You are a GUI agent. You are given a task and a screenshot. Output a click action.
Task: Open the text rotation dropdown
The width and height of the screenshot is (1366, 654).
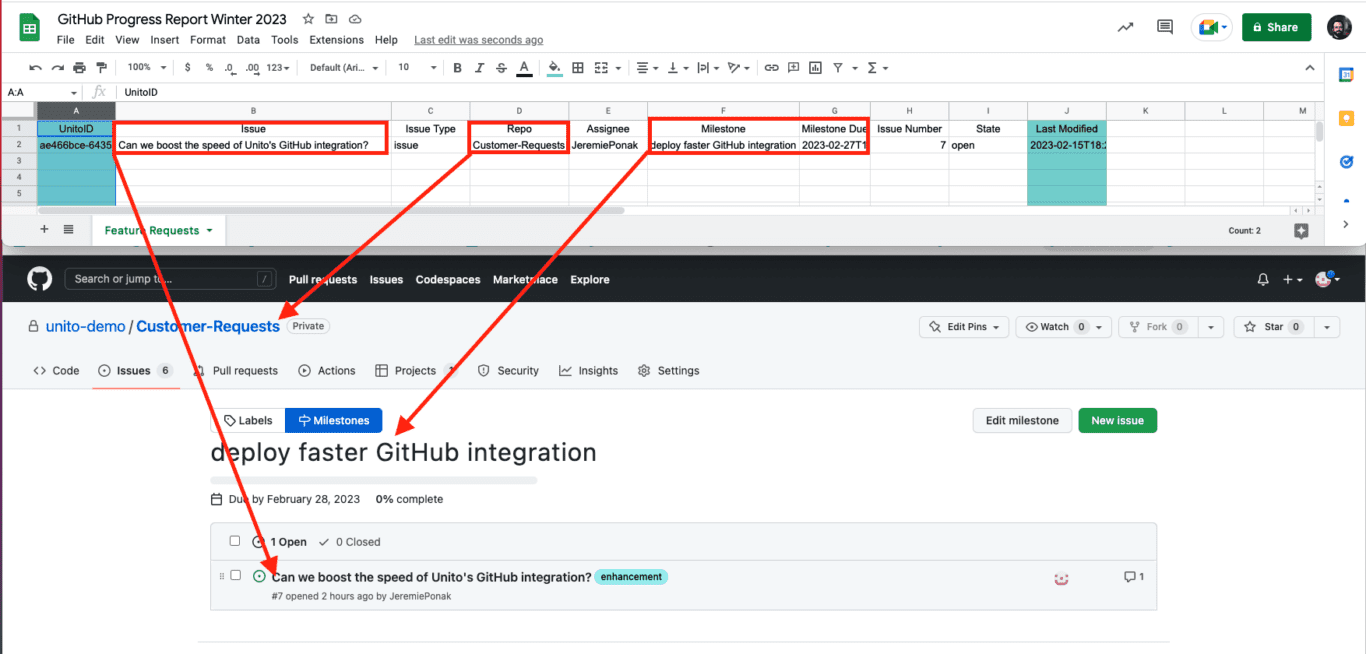pyautogui.click(x=739, y=68)
